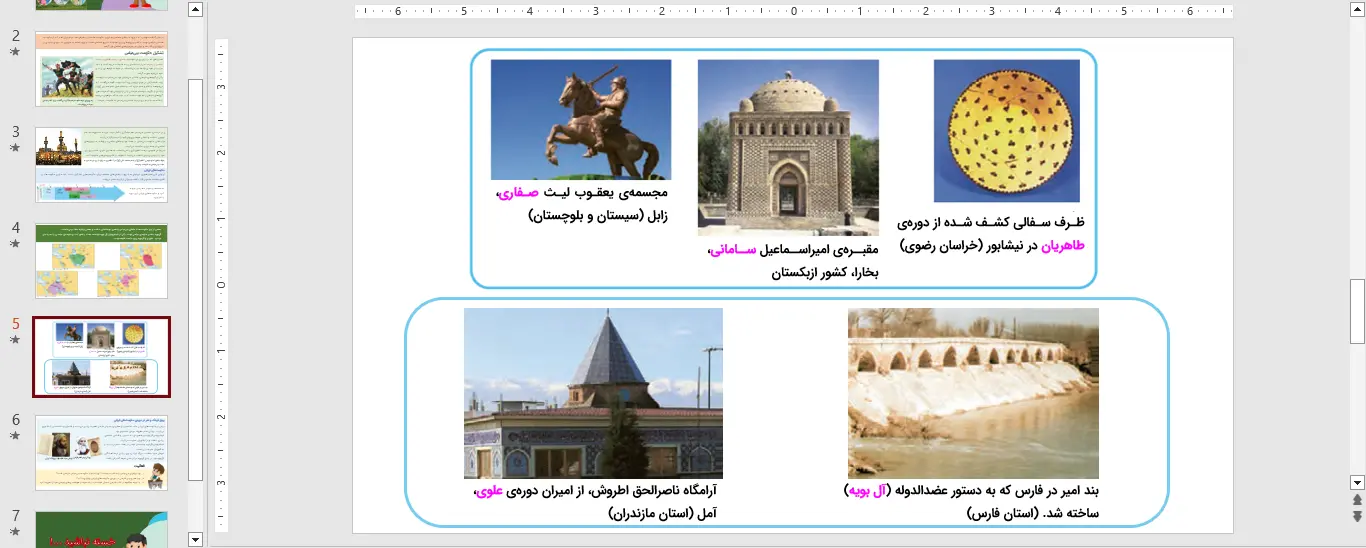Viewport: 1366px width, 548px height.
Task: Select the yellow pottery dish image
Action: (1006, 131)
